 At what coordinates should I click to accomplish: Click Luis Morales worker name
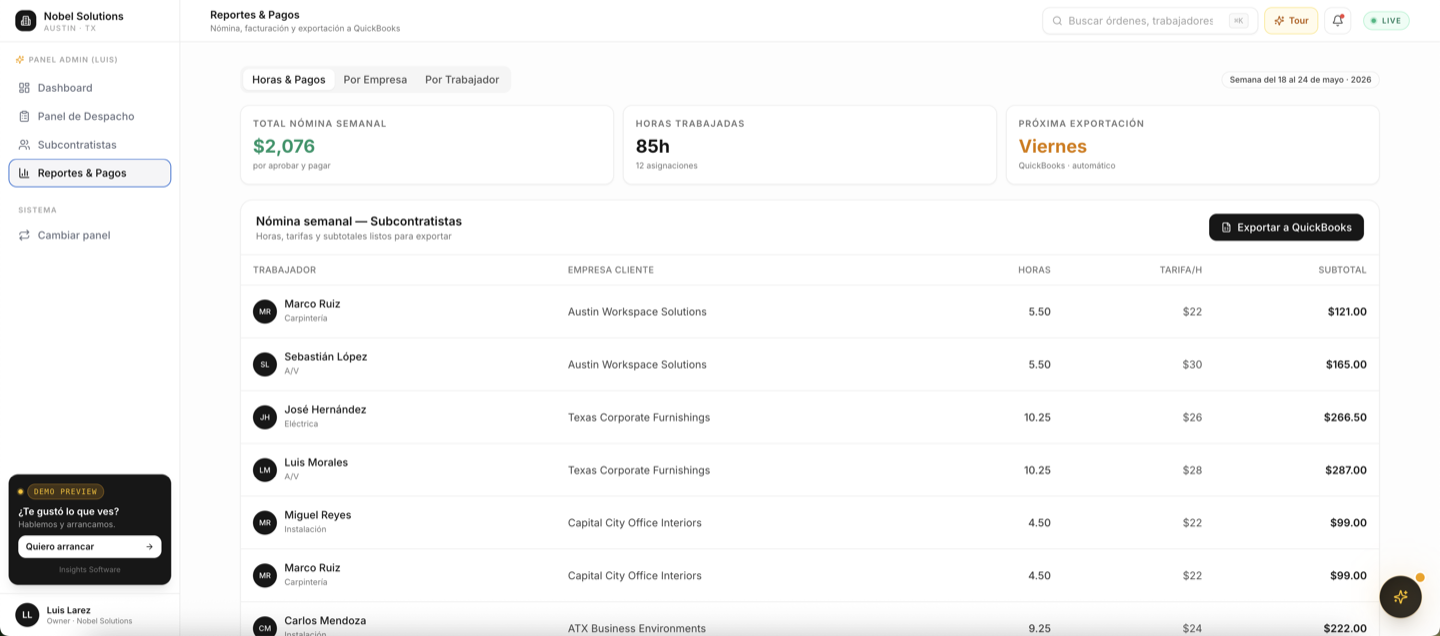pyautogui.click(x=316, y=463)
